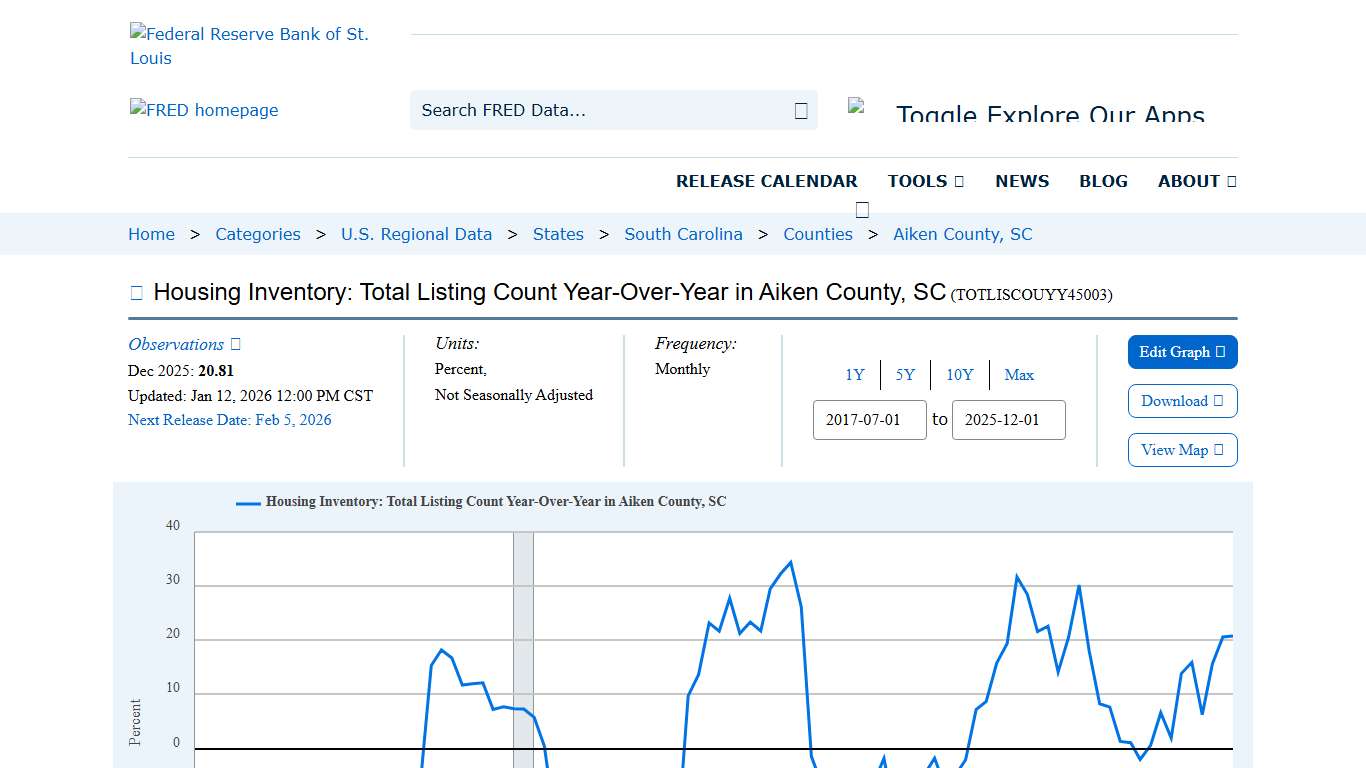Click the blue legend line swatch for the series
The height and width of the screenshot is (768, 1366).
pyautogui.click(x=246, y=502)
